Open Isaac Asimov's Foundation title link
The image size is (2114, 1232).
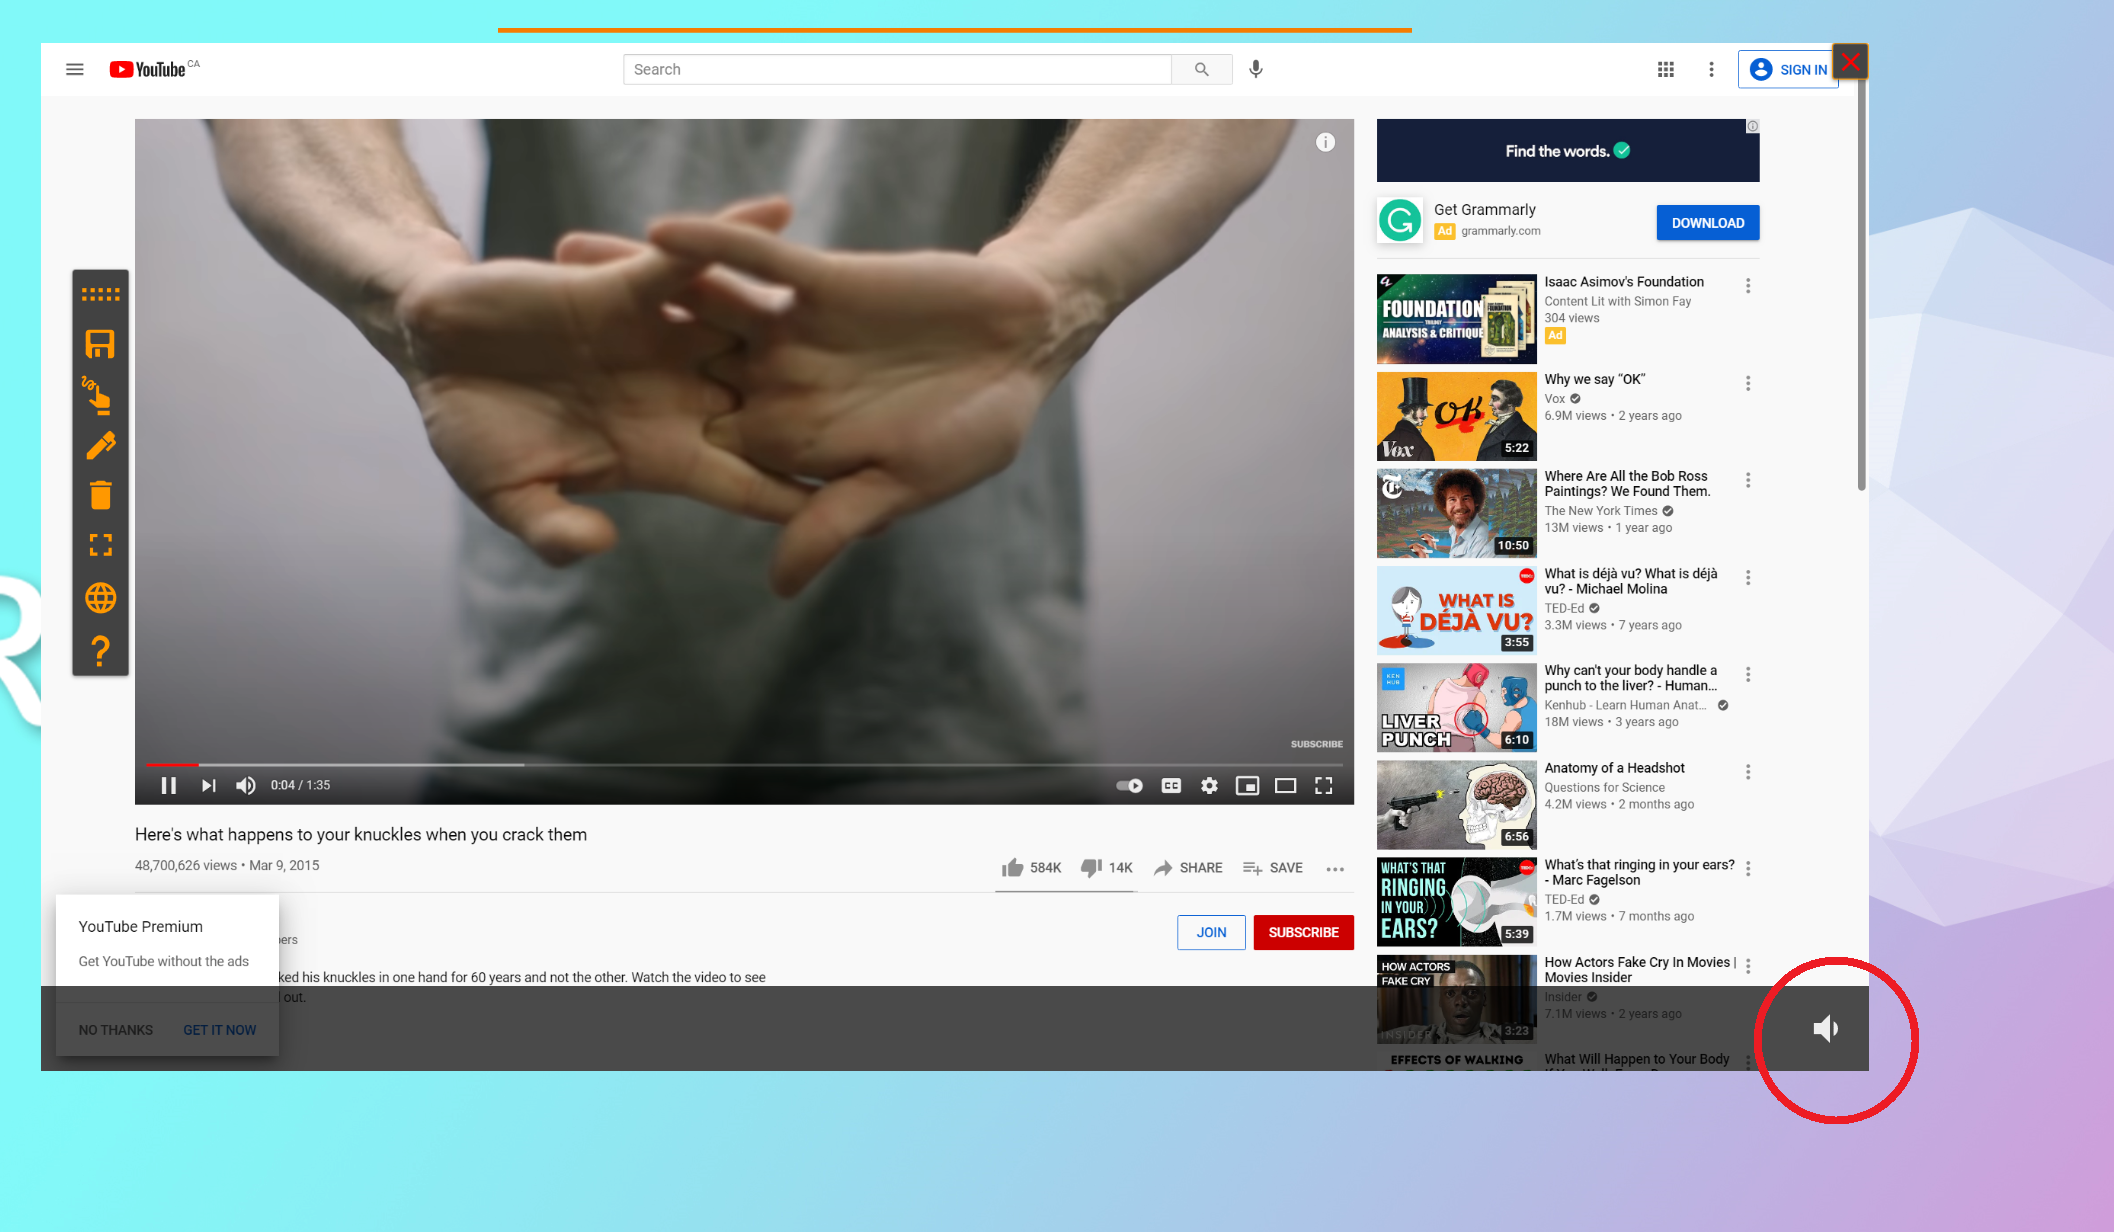click(x=1624, y=282)
